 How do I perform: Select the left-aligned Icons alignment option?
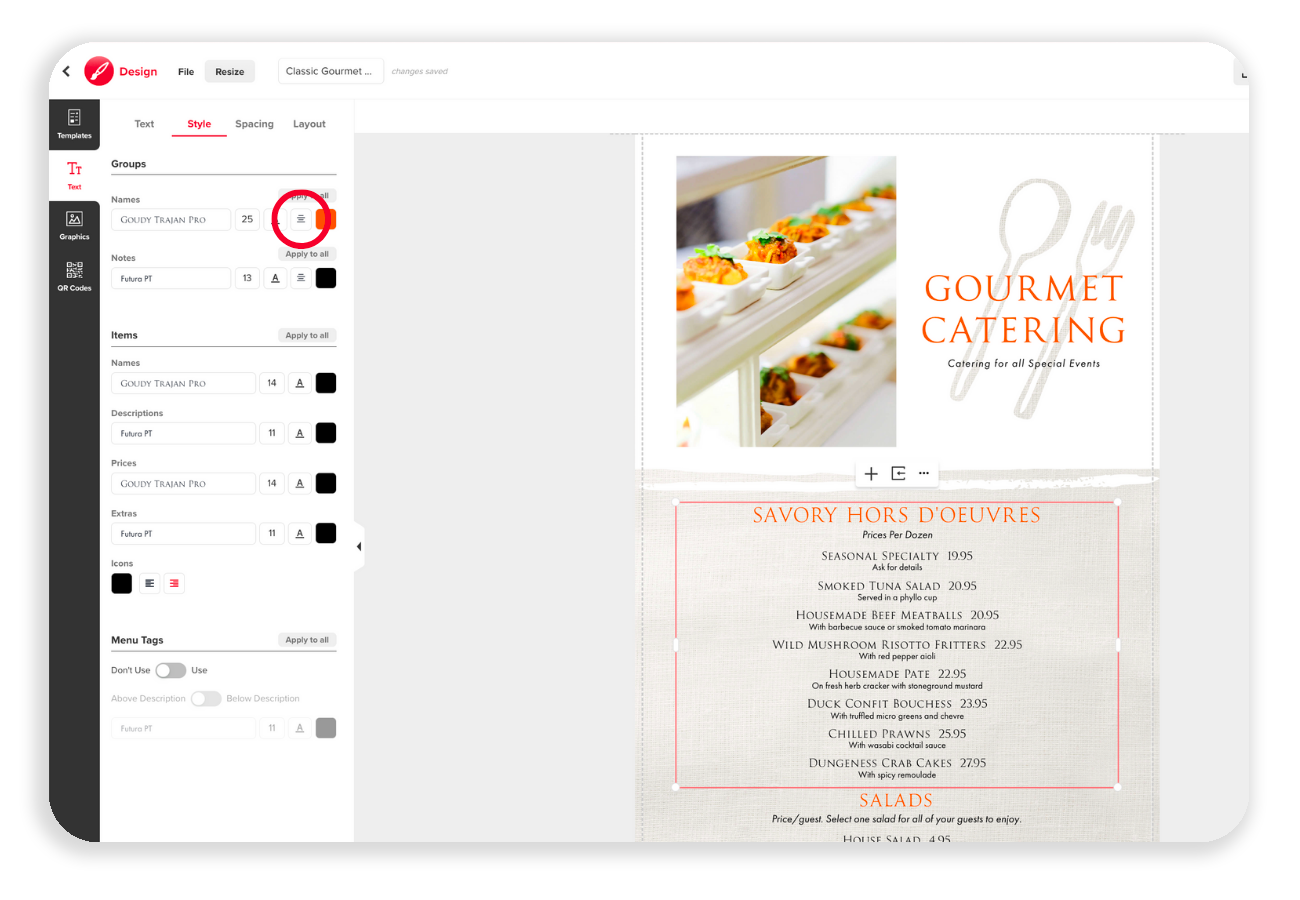pos(149,583)
